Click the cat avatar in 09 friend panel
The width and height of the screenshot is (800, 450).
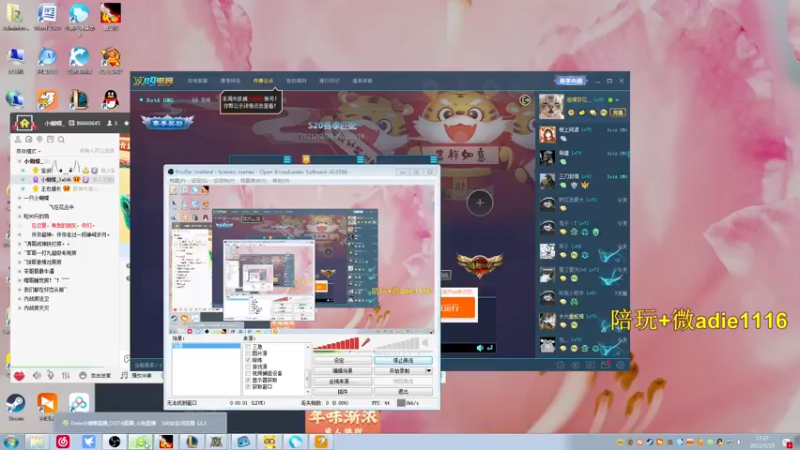551,106
